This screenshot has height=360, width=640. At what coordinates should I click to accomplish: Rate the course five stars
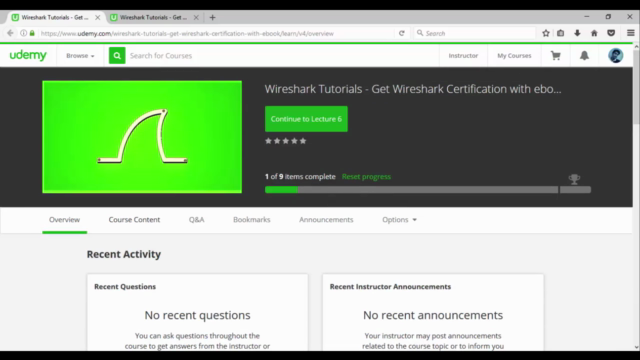303,141
